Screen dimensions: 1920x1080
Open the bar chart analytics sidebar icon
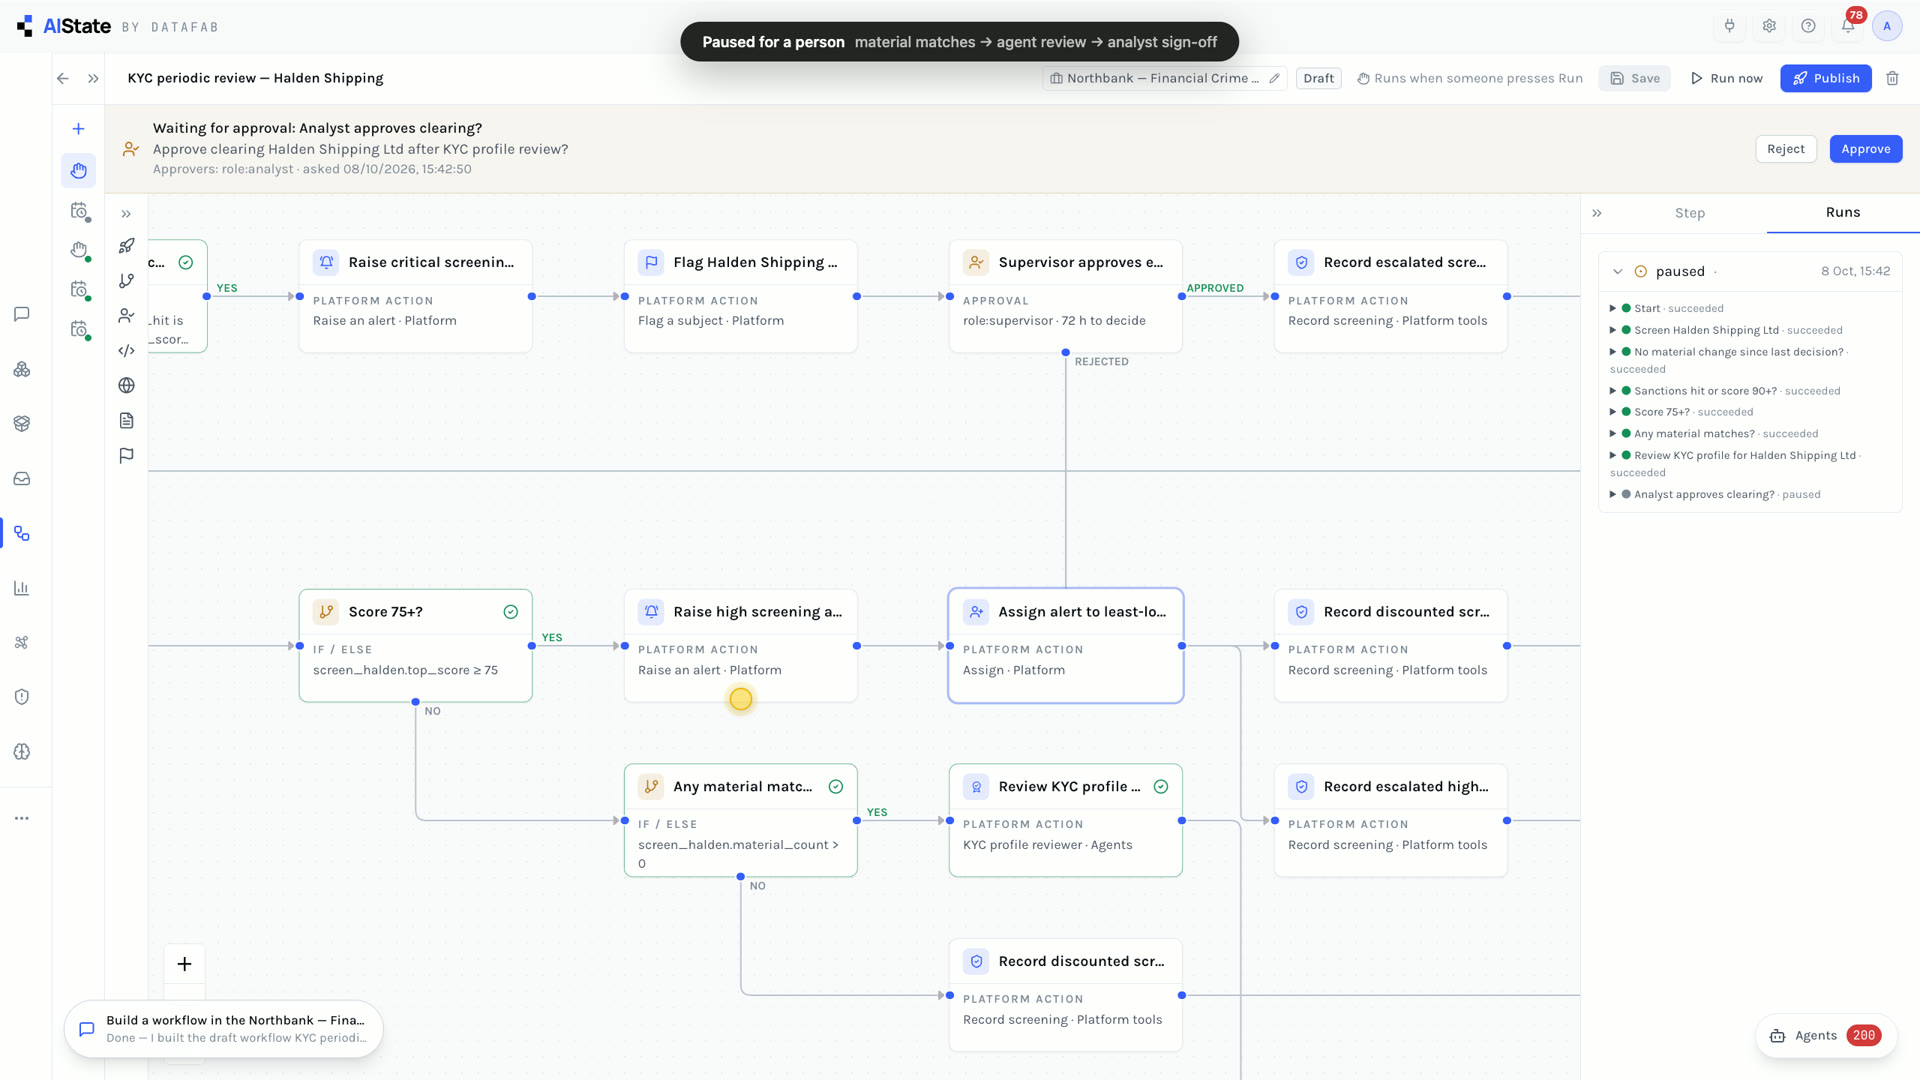[21, 588]
